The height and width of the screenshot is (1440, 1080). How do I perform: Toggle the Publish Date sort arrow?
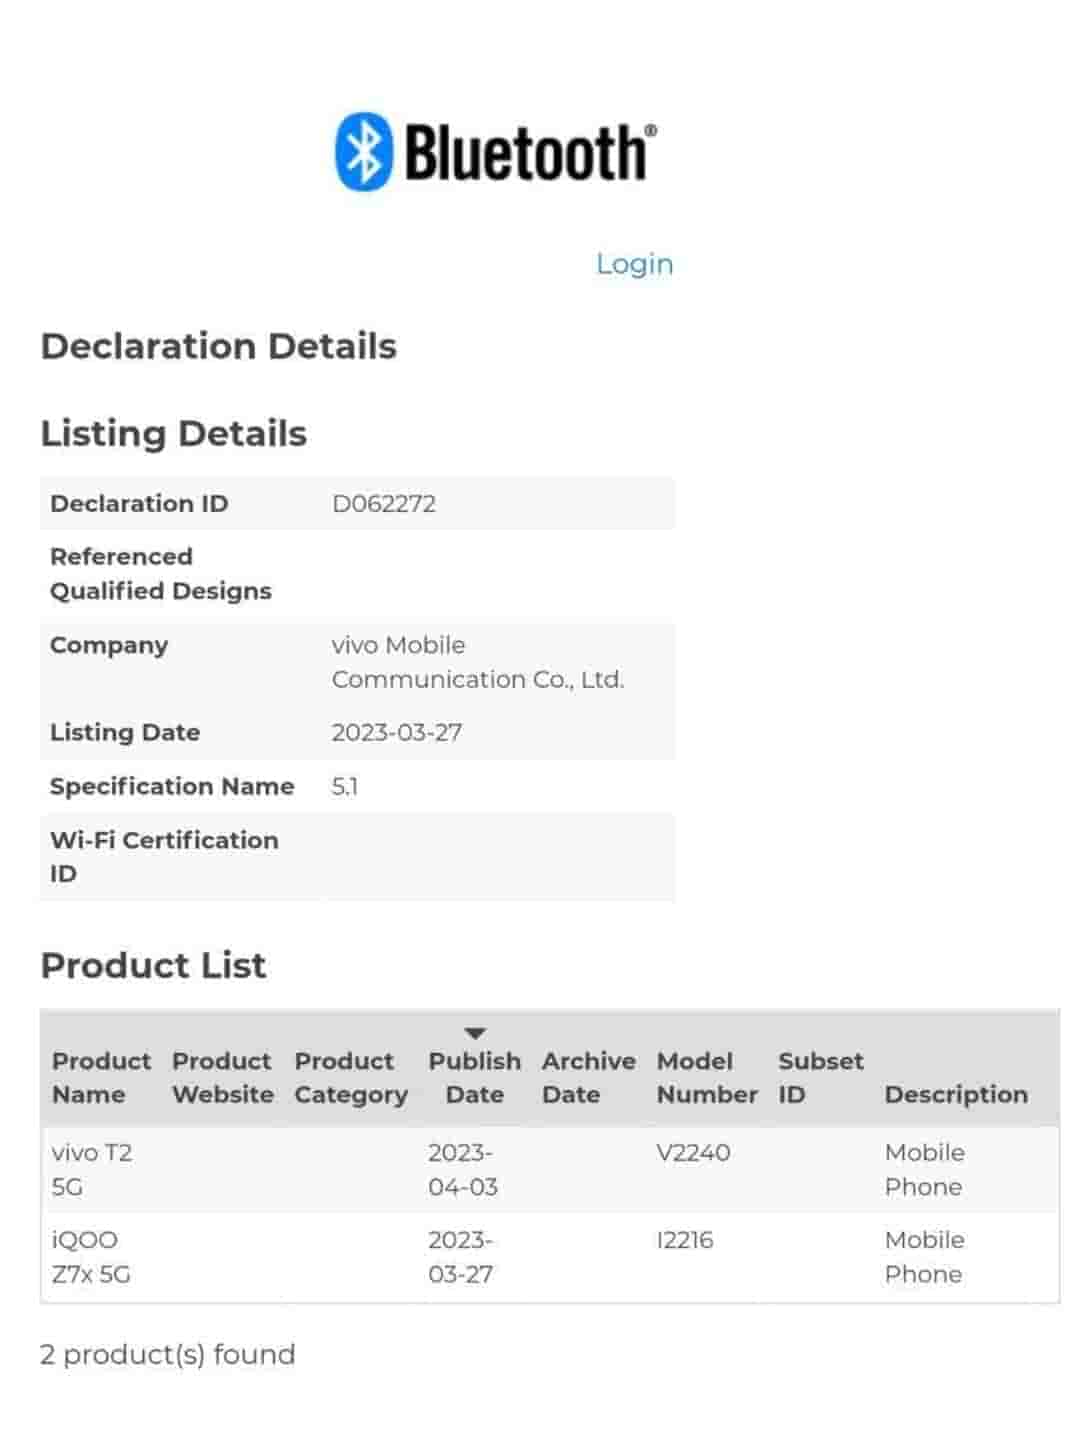tap(475, 1033)
